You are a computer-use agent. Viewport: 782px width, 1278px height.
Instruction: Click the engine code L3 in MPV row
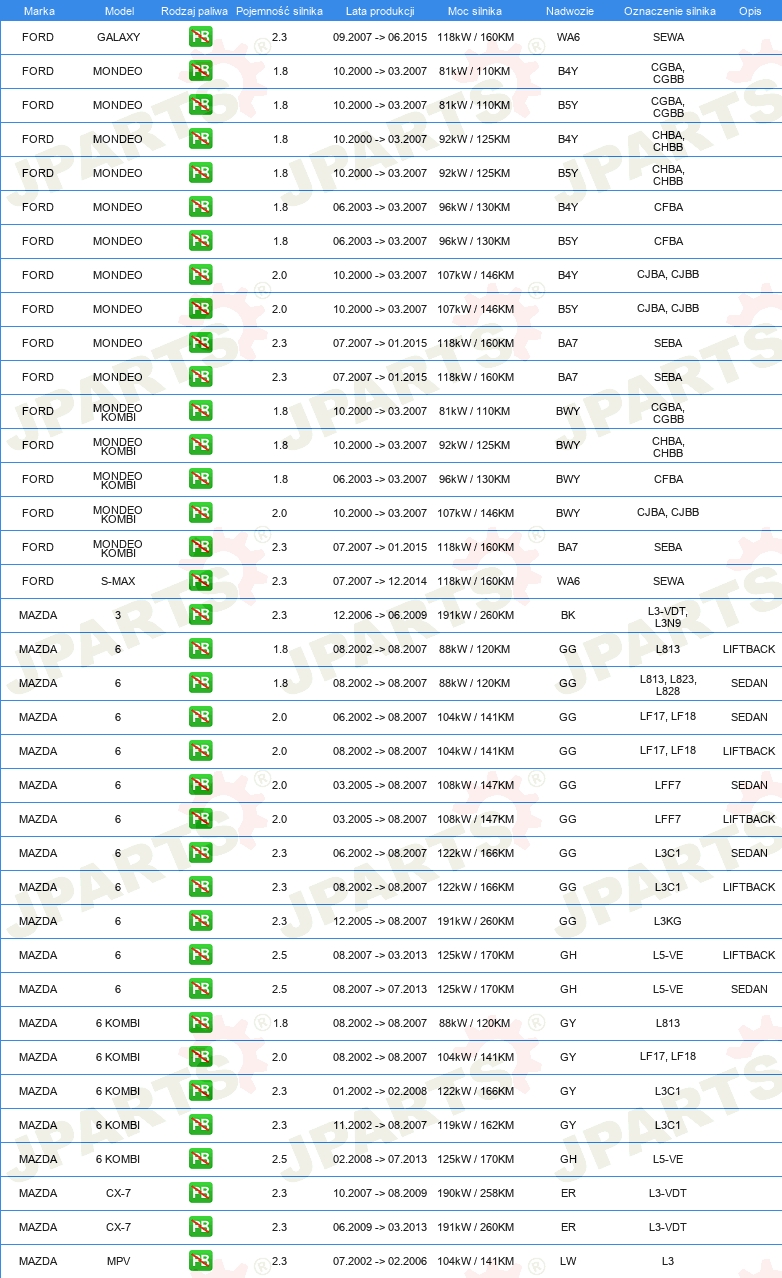click(668, 1261)
